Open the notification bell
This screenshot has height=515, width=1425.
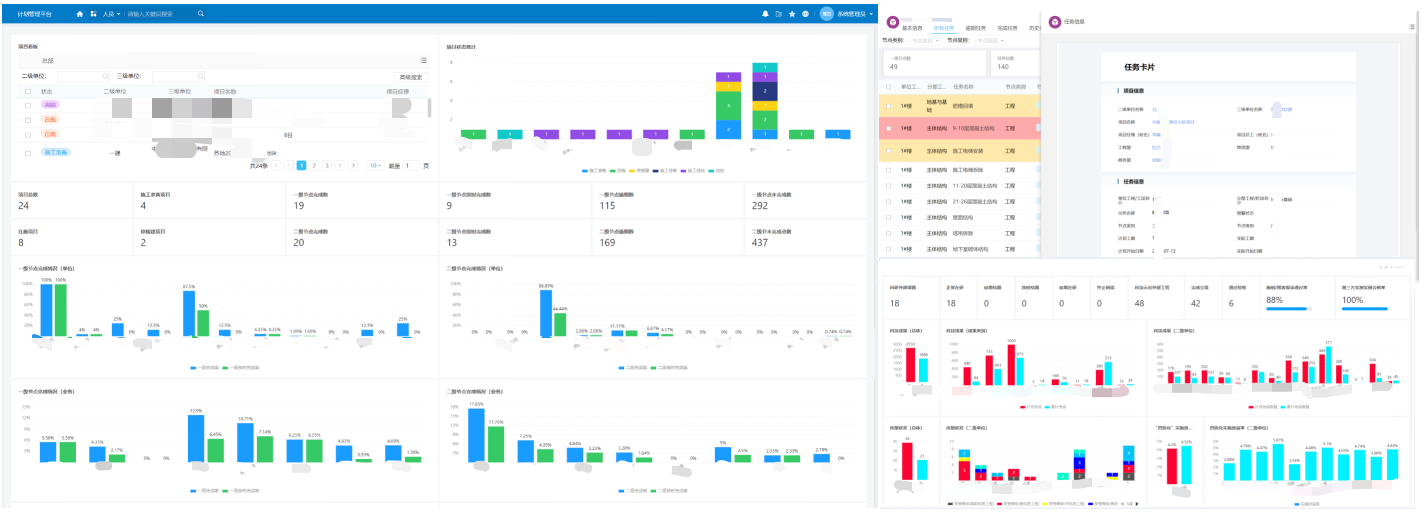766,14
